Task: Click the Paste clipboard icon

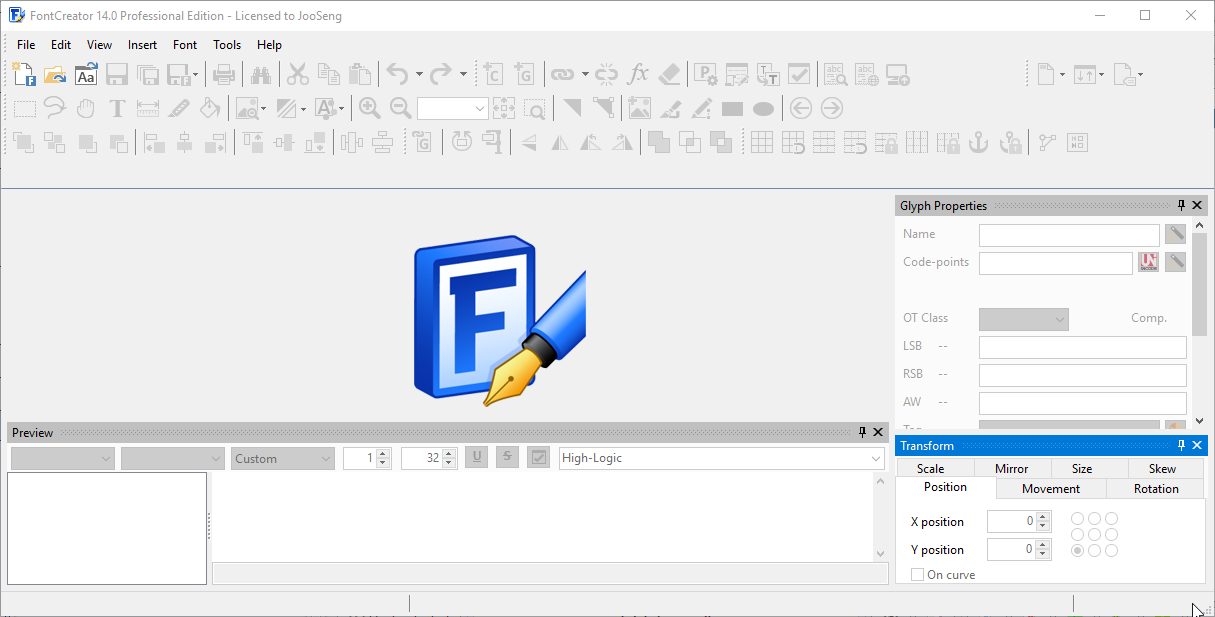Action: click(360, 74)
